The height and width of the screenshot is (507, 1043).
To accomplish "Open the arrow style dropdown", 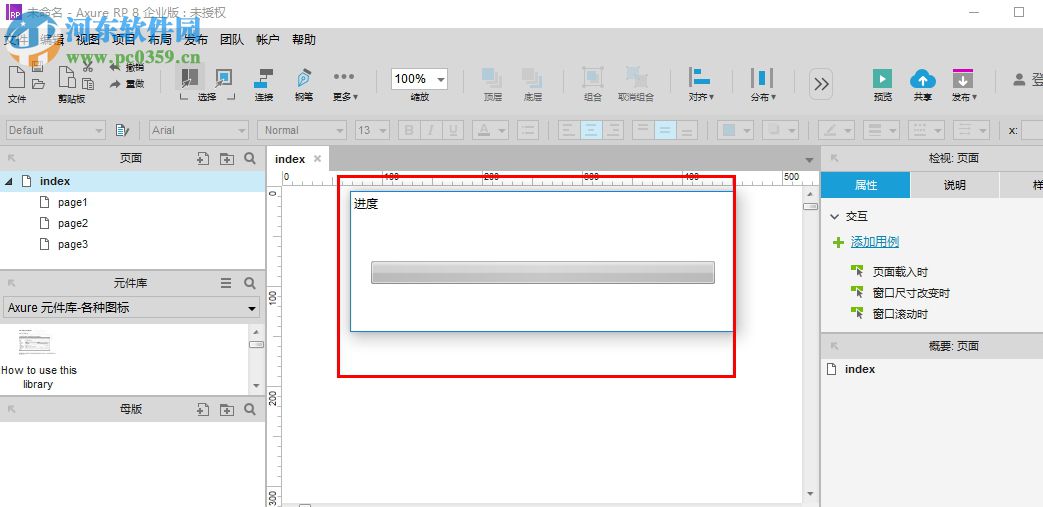I will (971, 130).
